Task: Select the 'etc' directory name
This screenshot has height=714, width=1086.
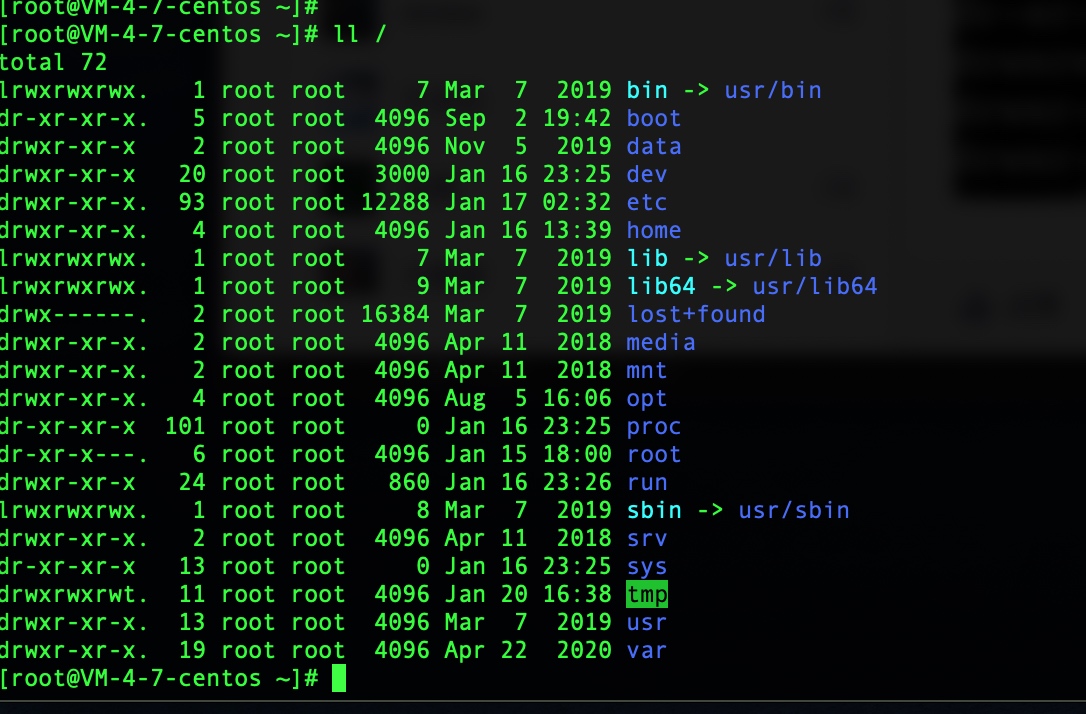Action: point(647,202)
